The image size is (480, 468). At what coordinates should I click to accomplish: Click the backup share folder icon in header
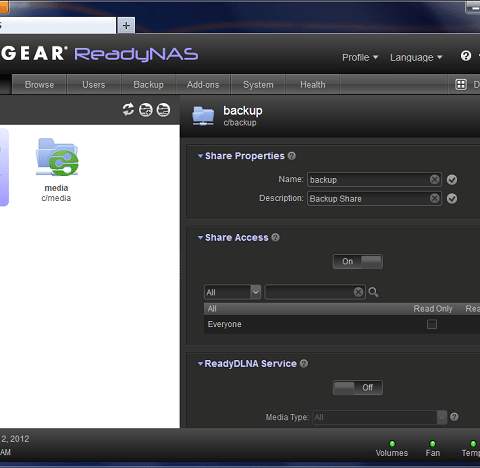[x=203, y=116]
